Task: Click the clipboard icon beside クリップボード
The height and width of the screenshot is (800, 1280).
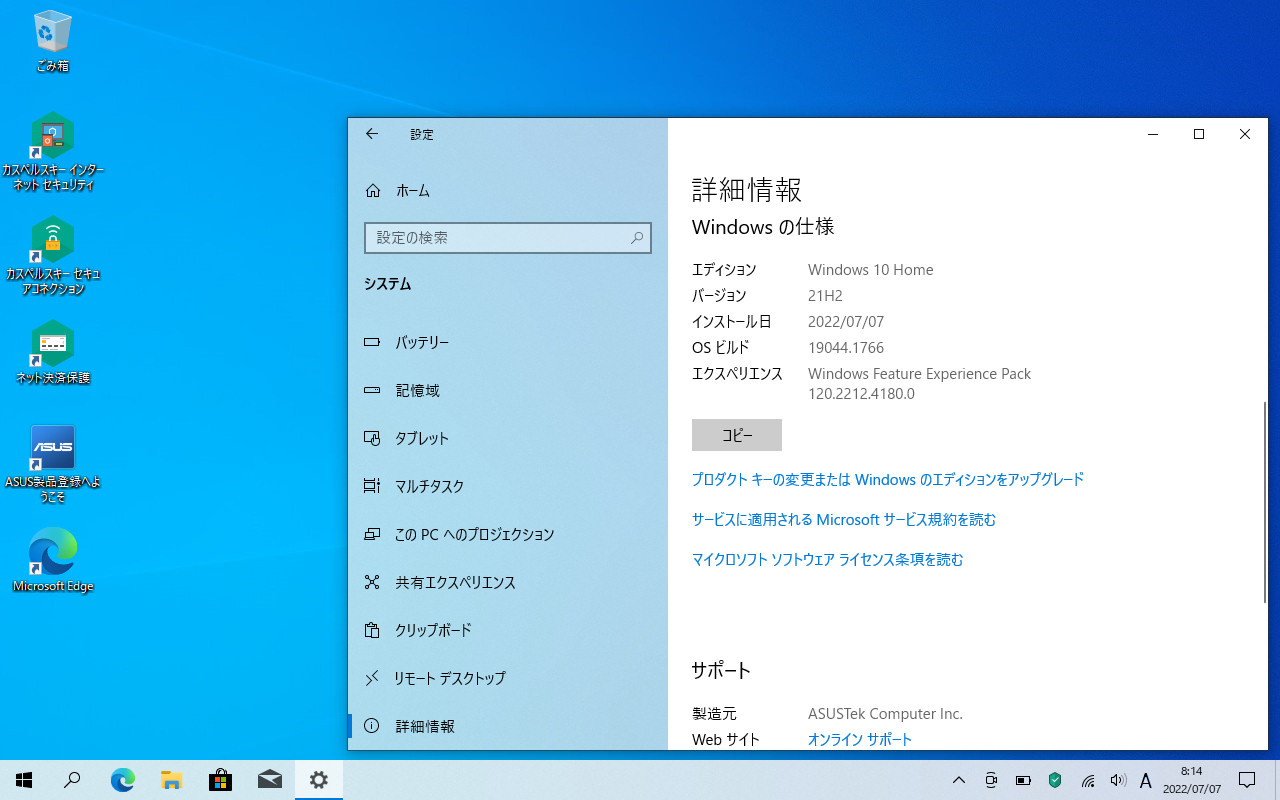Action: click(372, 630)
